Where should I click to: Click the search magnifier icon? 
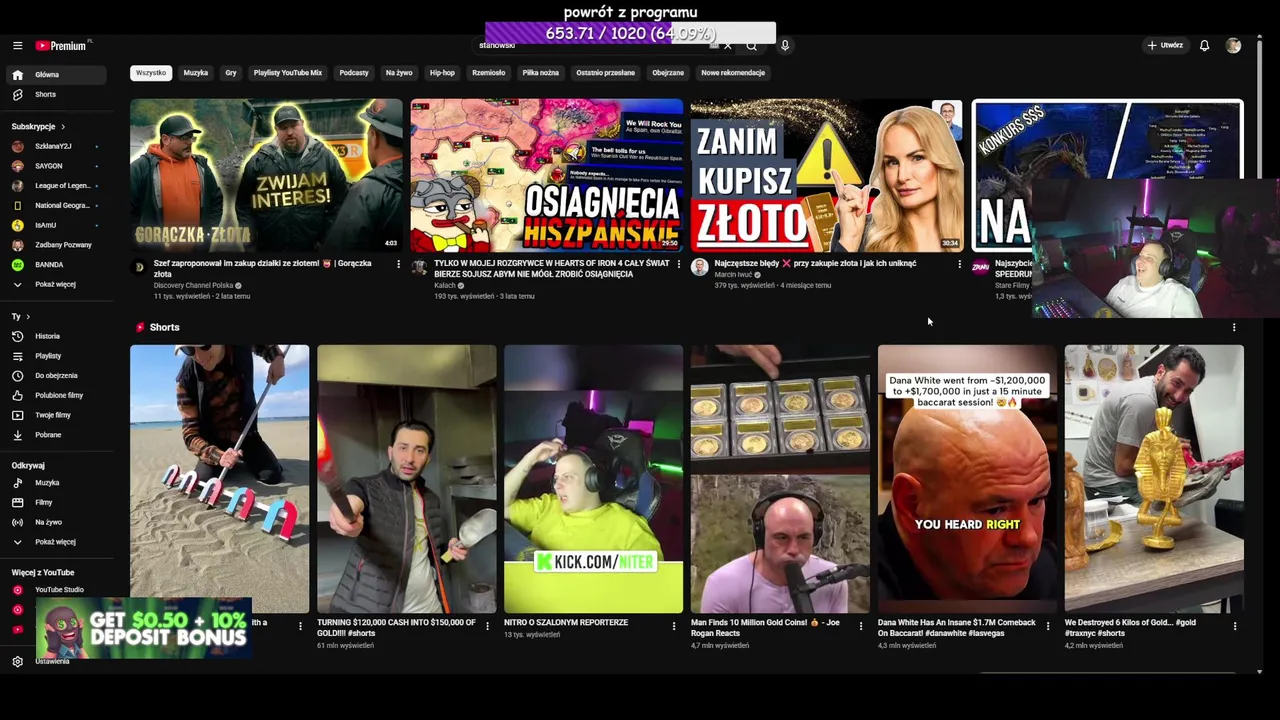tap(752, 46)
